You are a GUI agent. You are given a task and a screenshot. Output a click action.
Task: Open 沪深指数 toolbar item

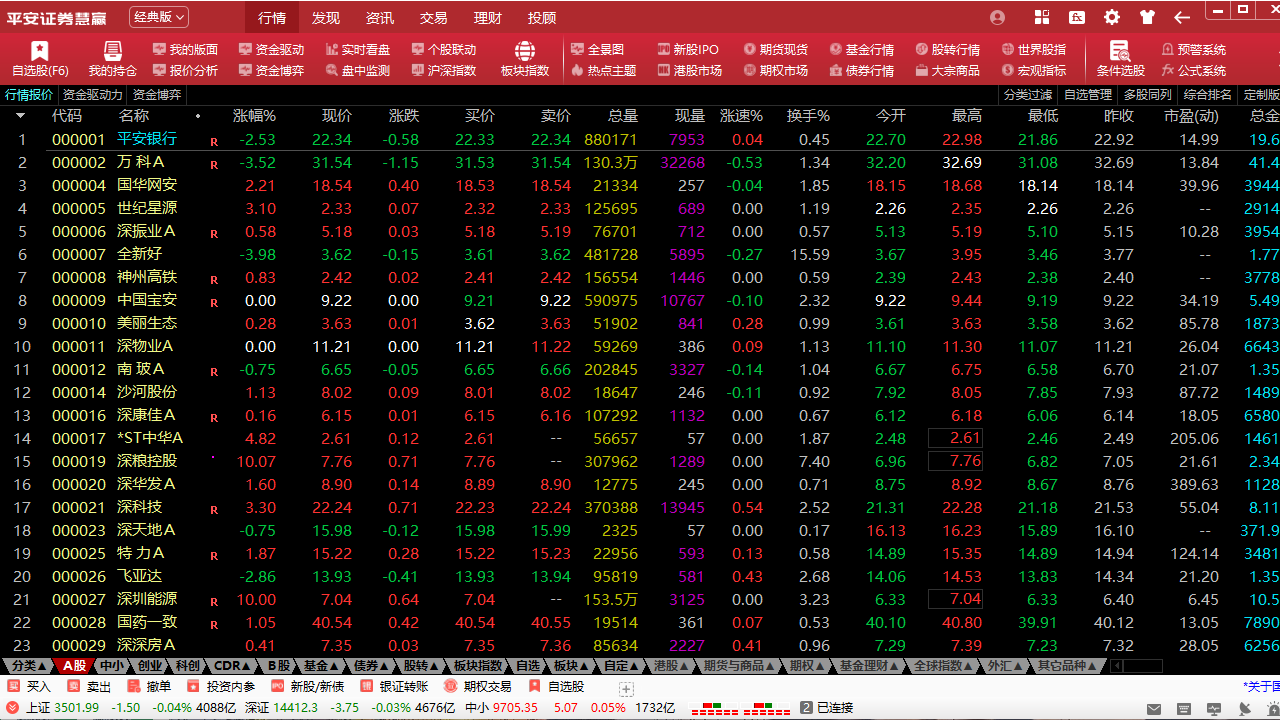pos(443,70)
